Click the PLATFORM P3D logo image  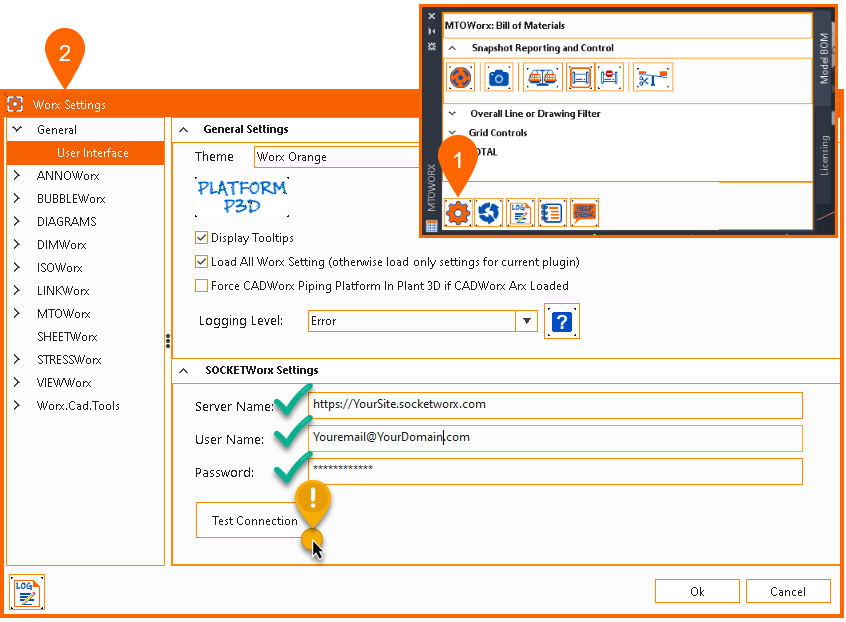tap(242, 197)
